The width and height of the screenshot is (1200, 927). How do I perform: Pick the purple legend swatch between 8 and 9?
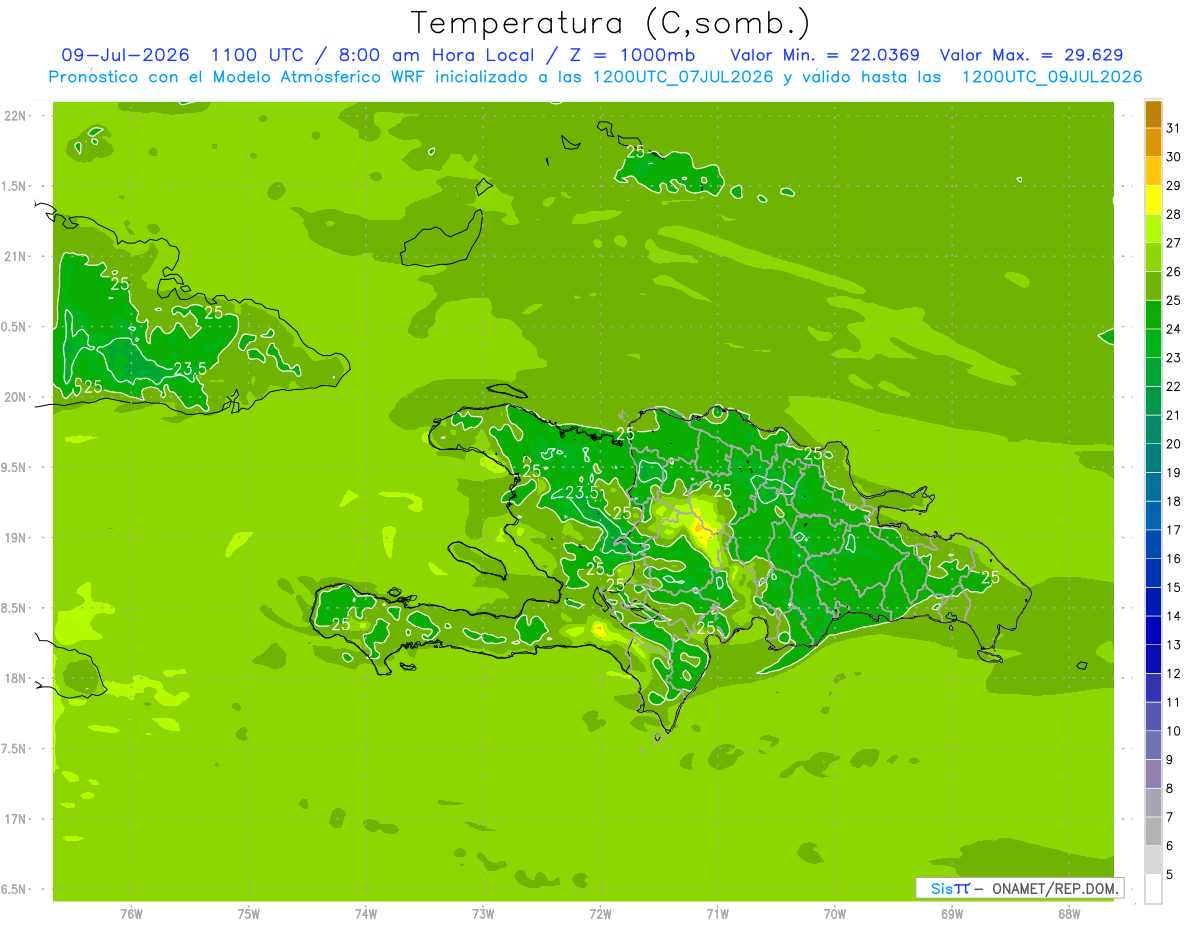pyautogui.click(x=1153, y=774)
